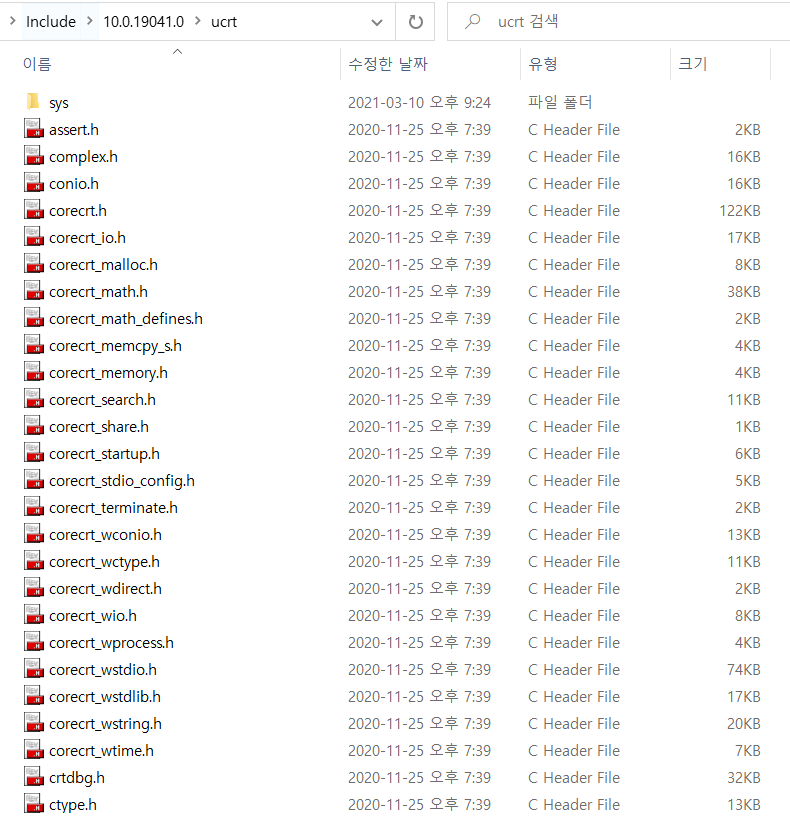
Task: Expand the chevron before Include breadcrumb
Action: [13, 21]
